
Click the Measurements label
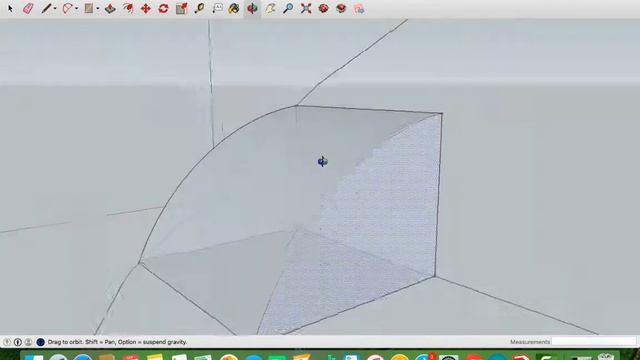click(530, 342)
